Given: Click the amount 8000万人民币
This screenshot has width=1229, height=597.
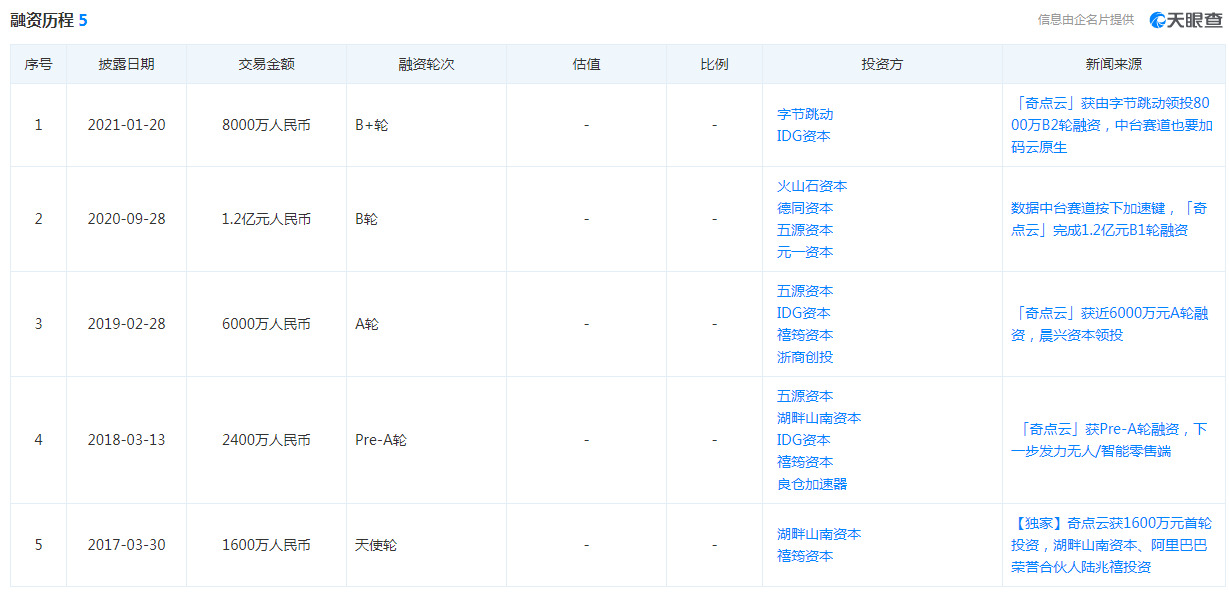Looking at the screenshot, I should click(x=267, y=125).
